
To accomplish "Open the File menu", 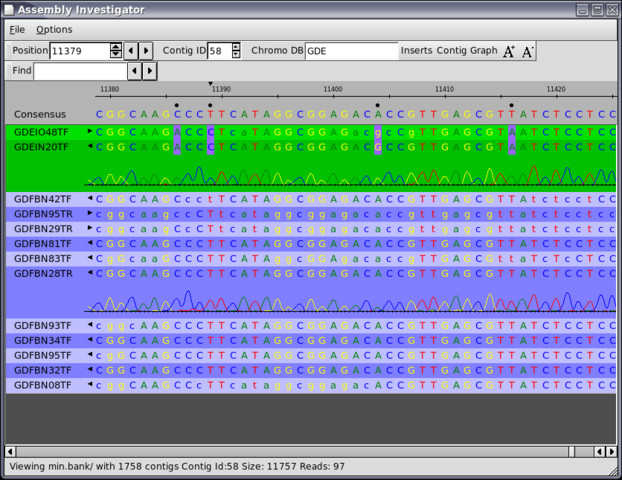I will (17, 30).
